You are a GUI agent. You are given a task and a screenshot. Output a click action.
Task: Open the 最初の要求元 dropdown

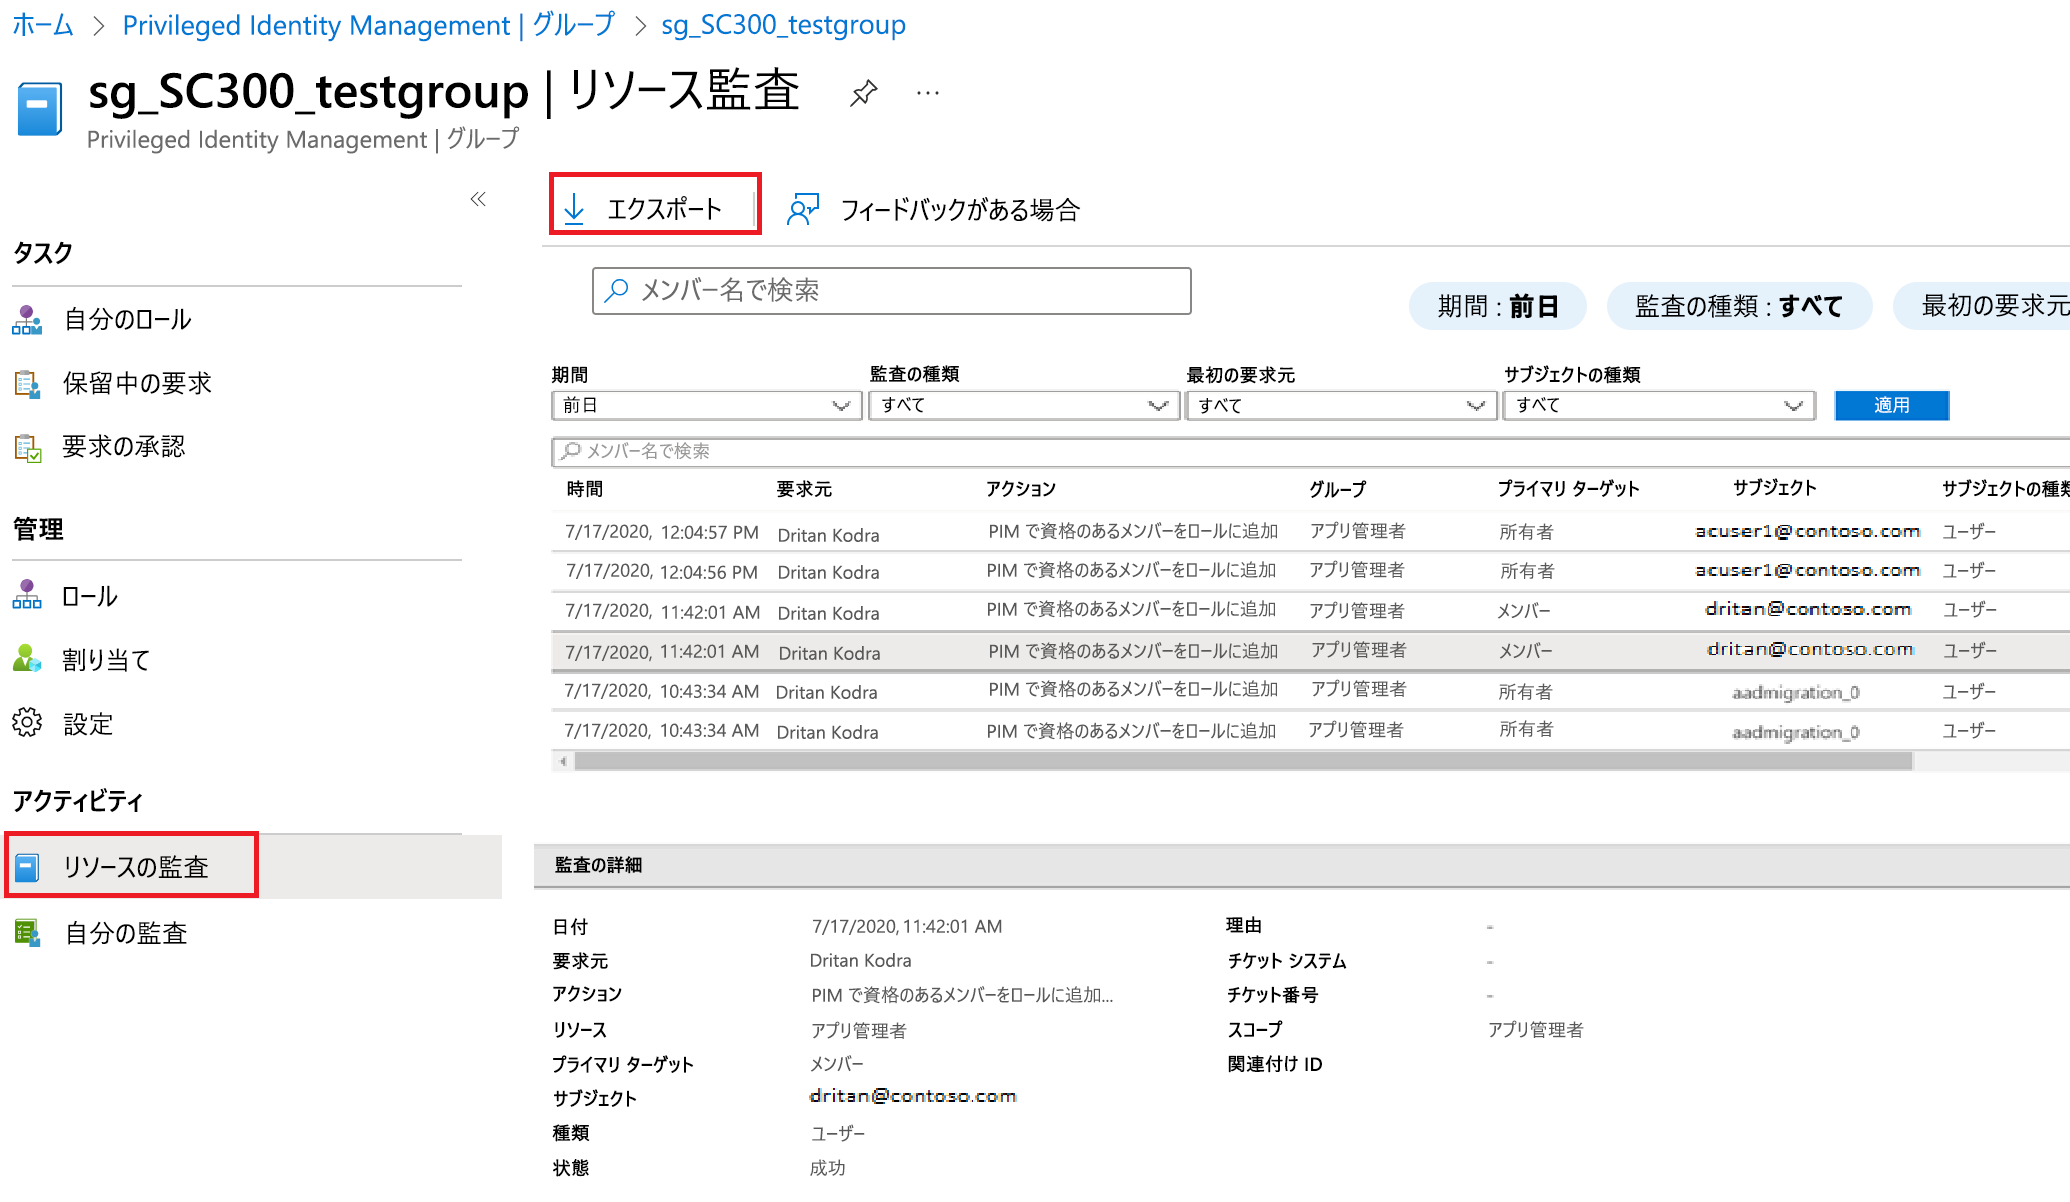[x=1341, y=405]
